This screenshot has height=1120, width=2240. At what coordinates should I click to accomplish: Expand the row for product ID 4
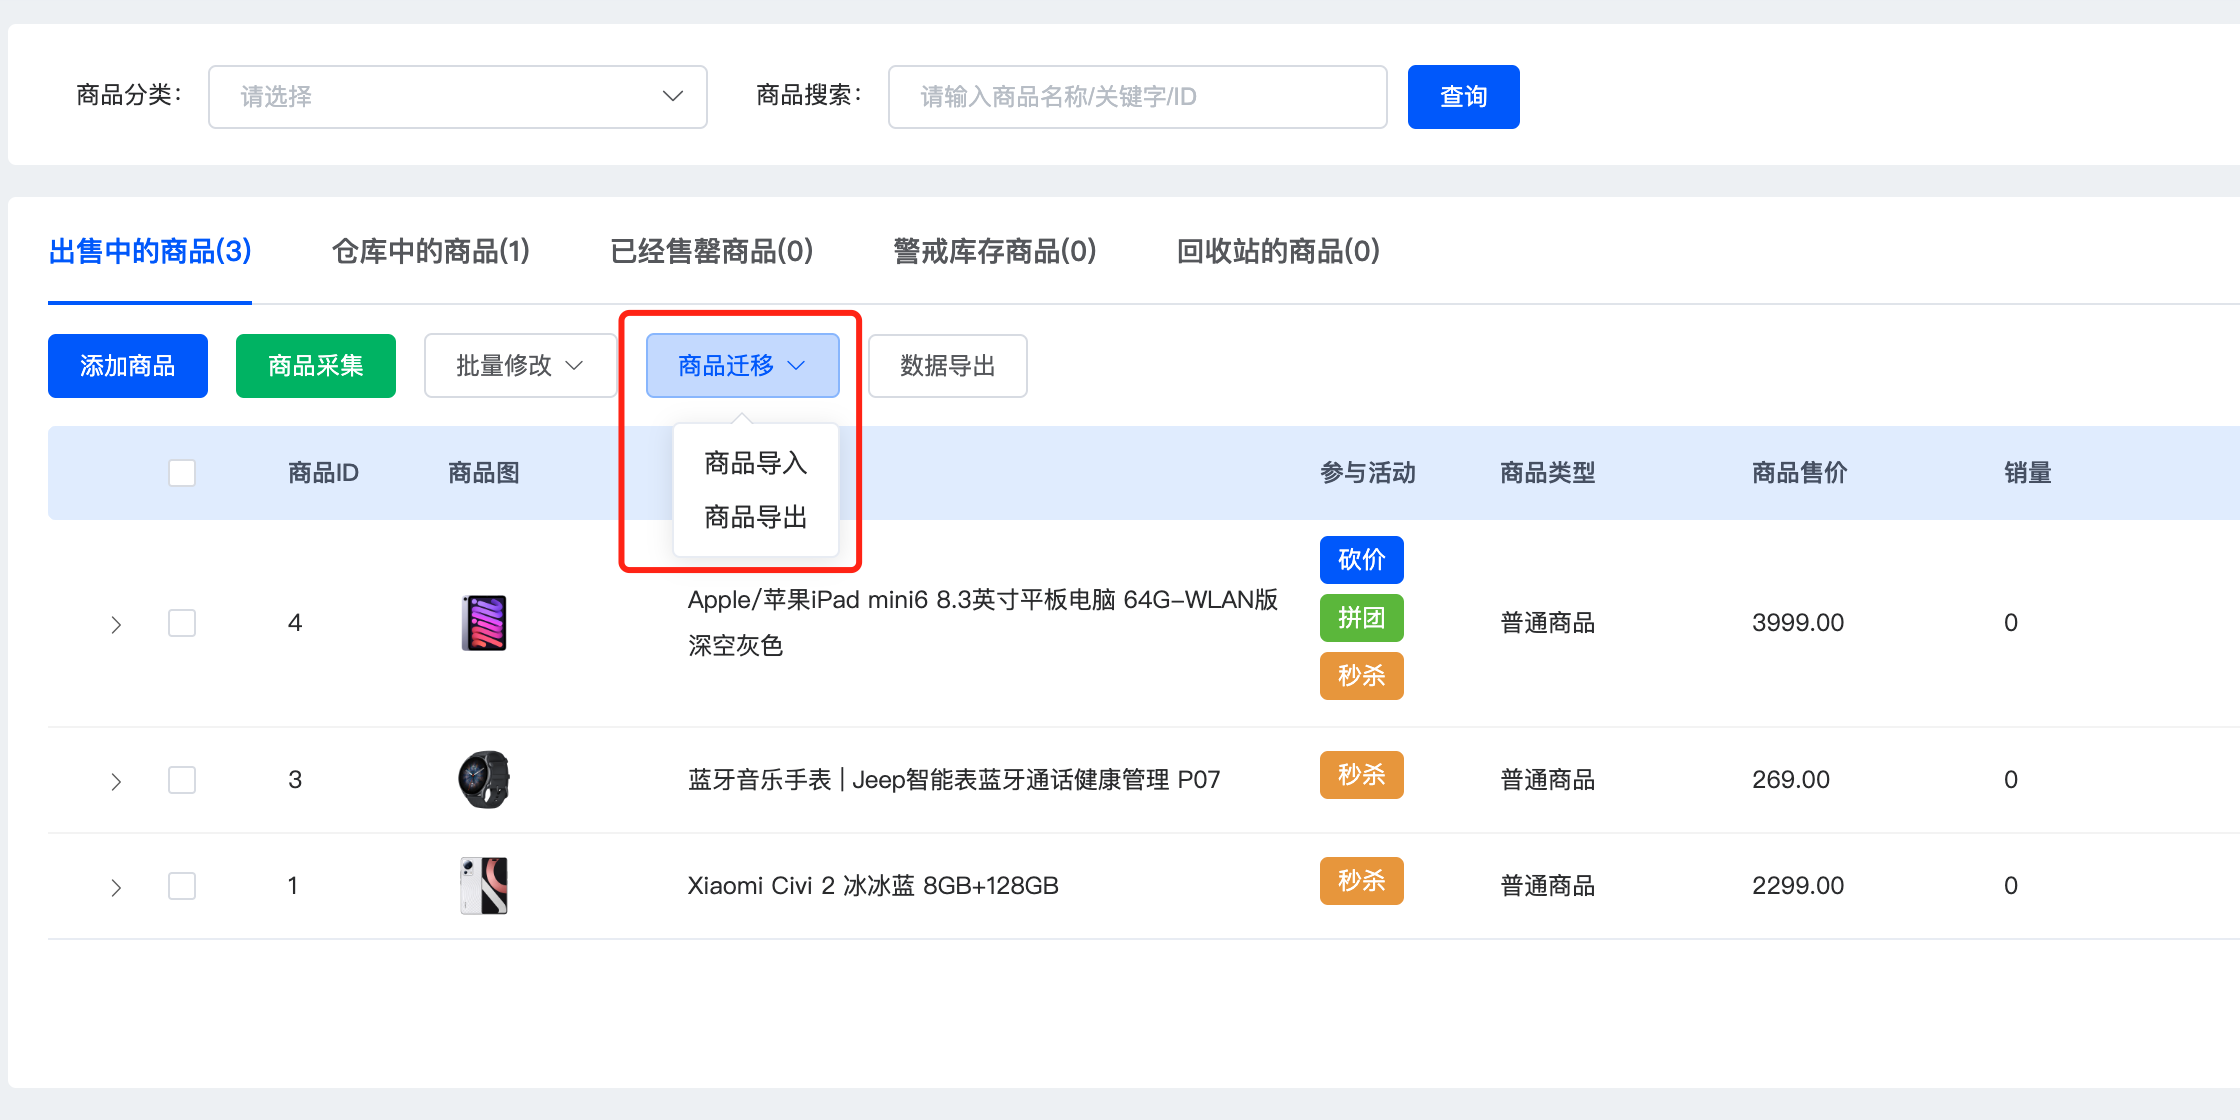tap(116, 625)
